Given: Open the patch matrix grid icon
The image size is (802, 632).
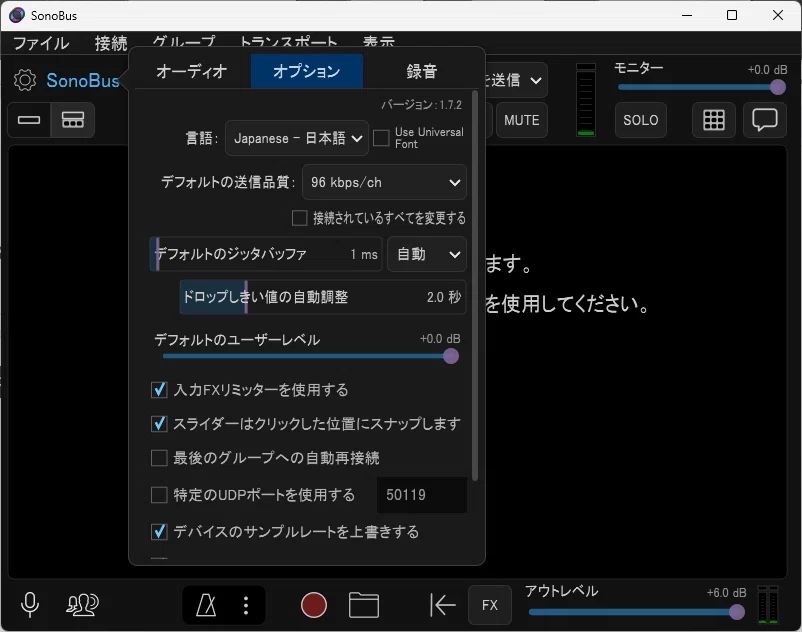Looking at the screenshot, I should (714, 120).
